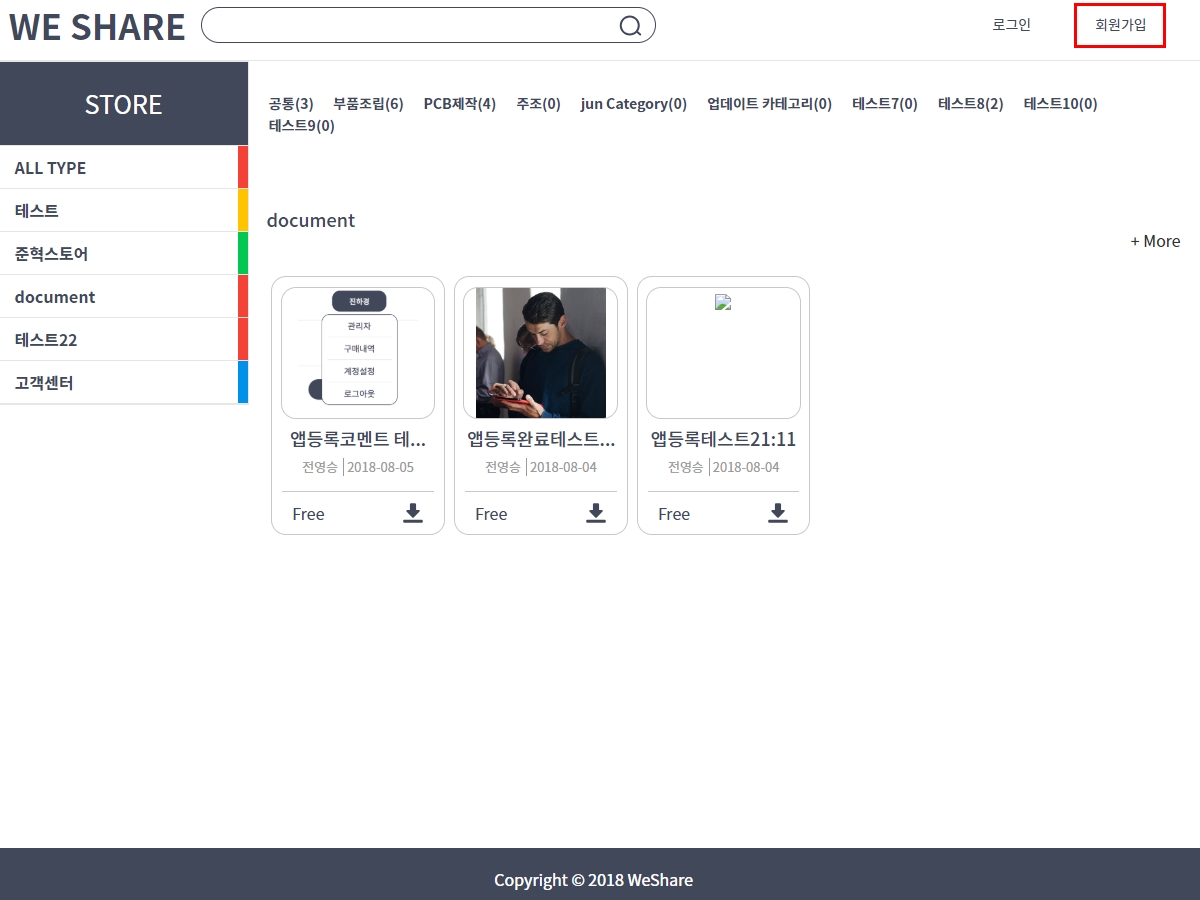Select the PCB제작(4) category
The image size is (1200, 900).
click(x=459, y=104)
